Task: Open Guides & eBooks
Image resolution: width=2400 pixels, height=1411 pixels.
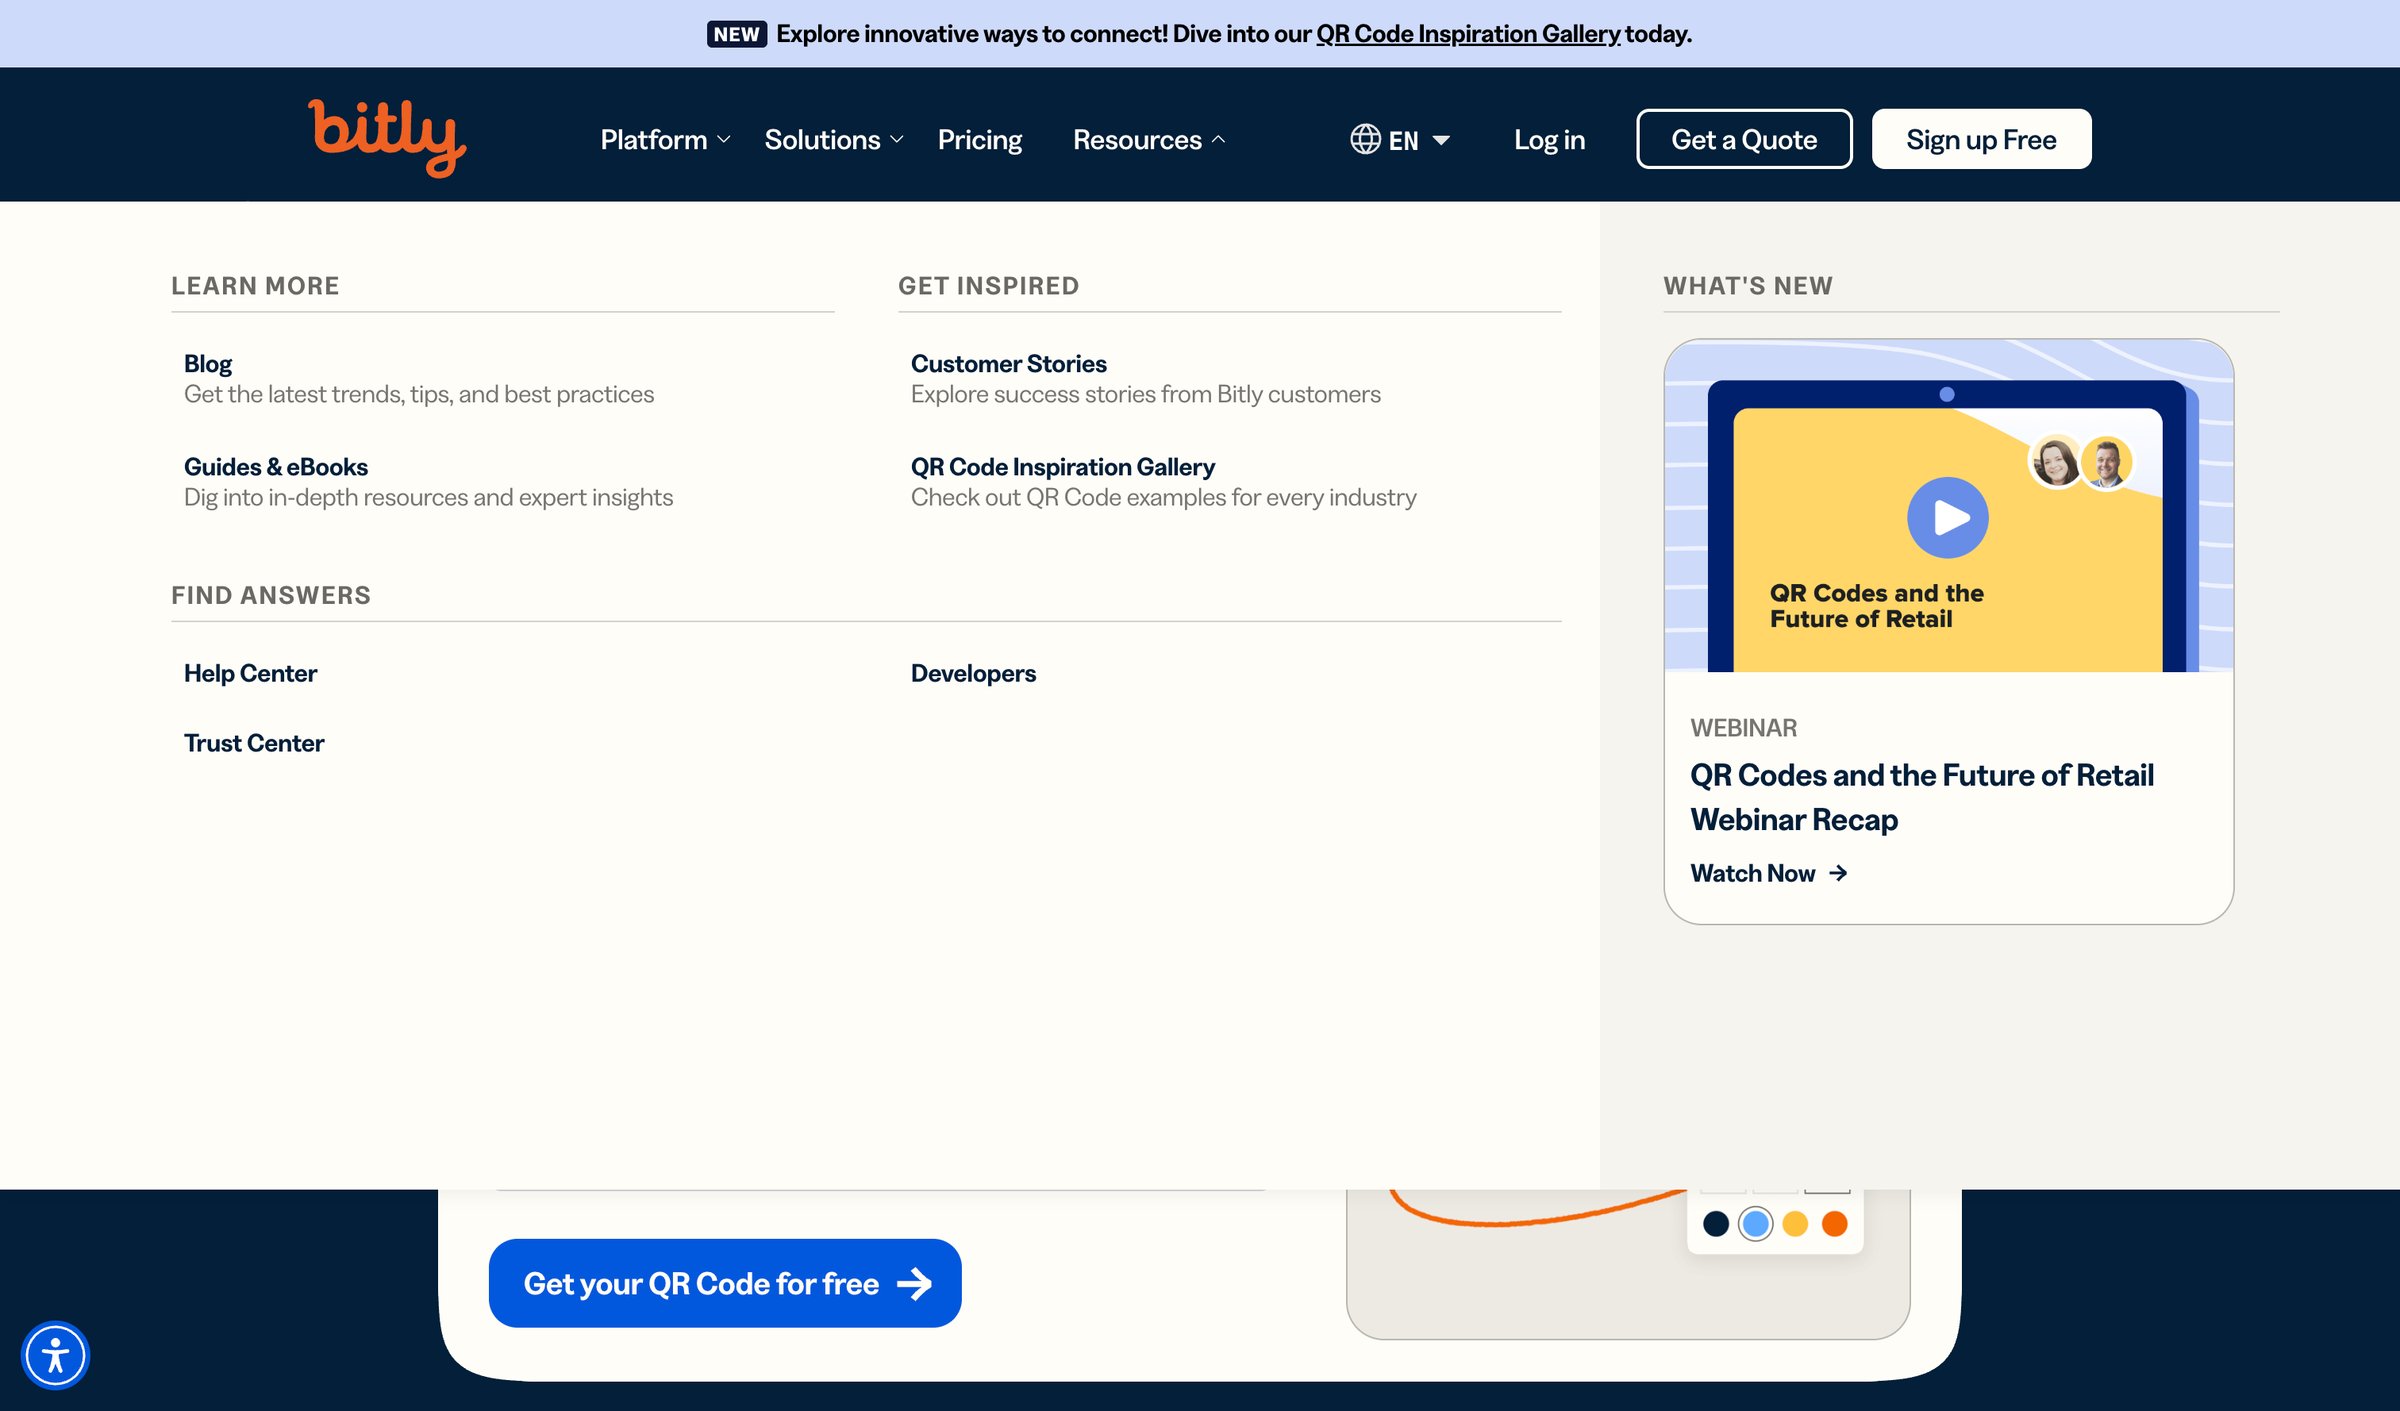Action: point(276,466)
